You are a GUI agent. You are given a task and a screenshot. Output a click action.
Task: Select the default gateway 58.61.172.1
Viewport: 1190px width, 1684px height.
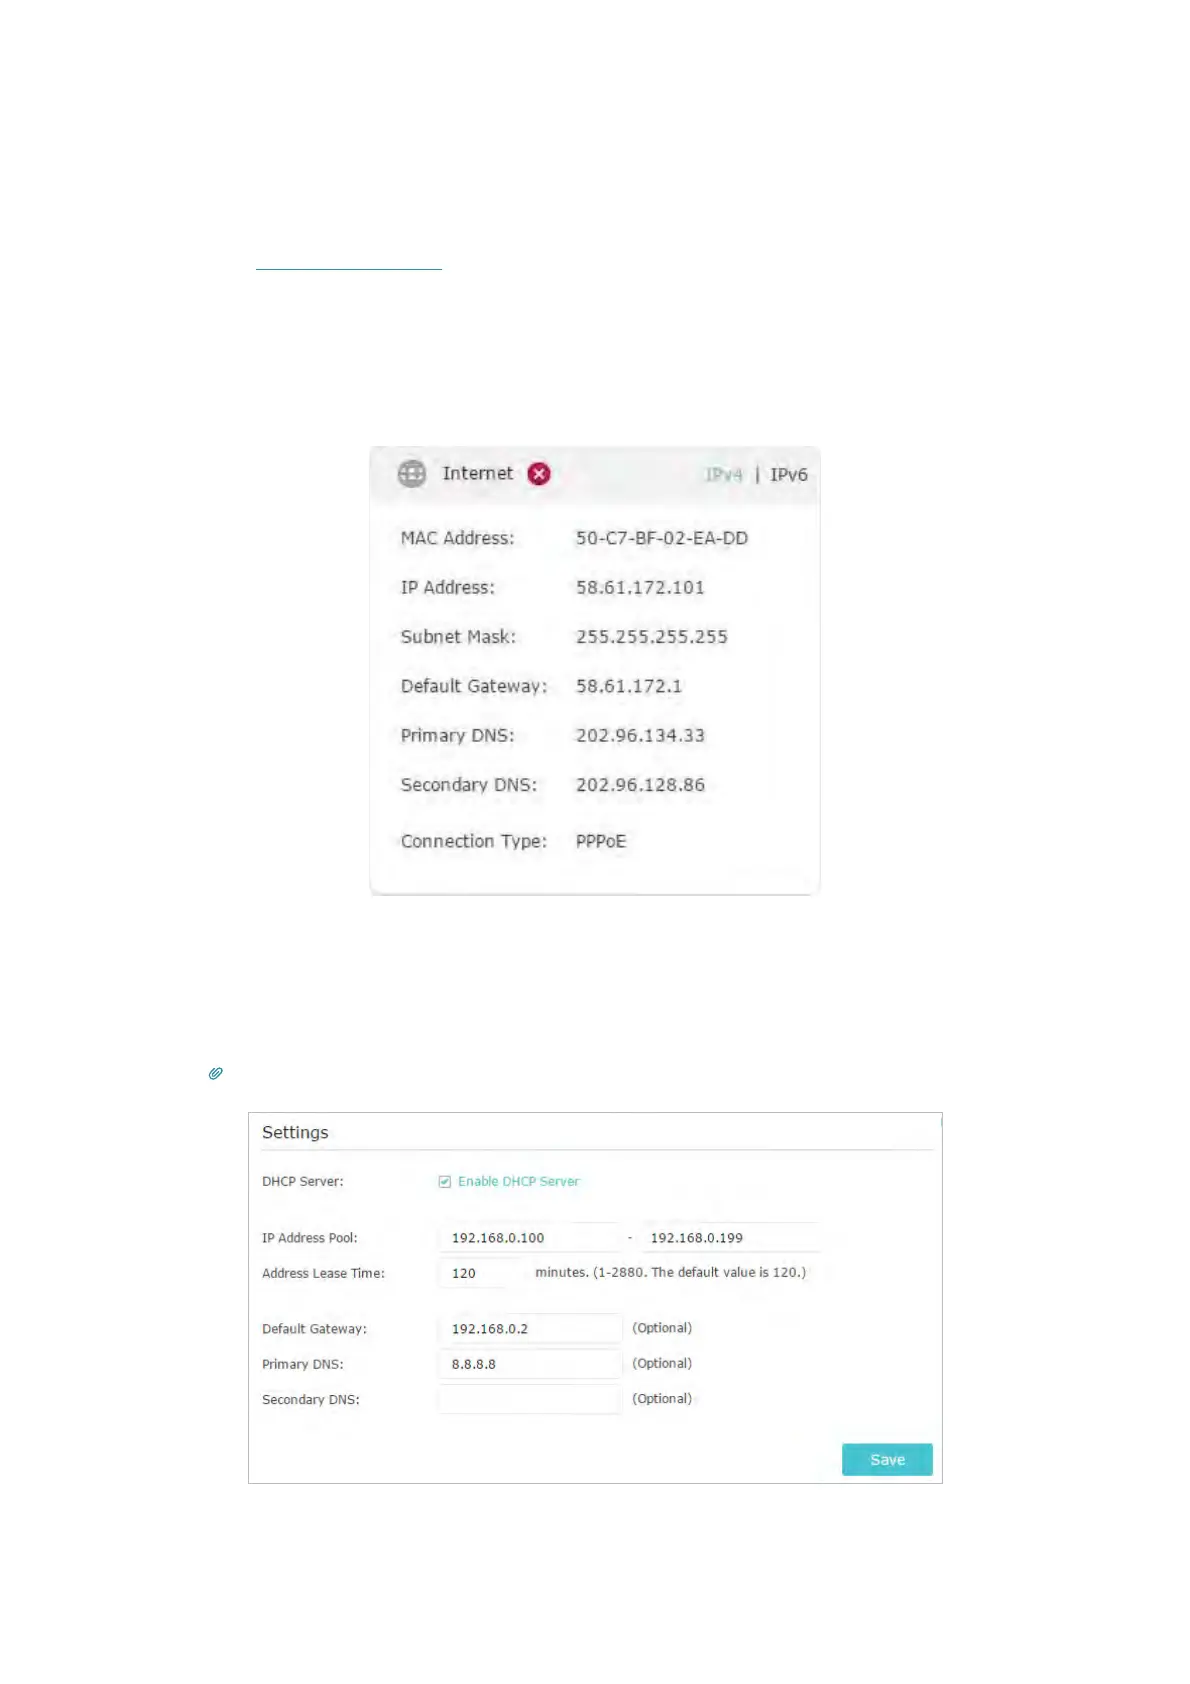[x=628, y=686]
